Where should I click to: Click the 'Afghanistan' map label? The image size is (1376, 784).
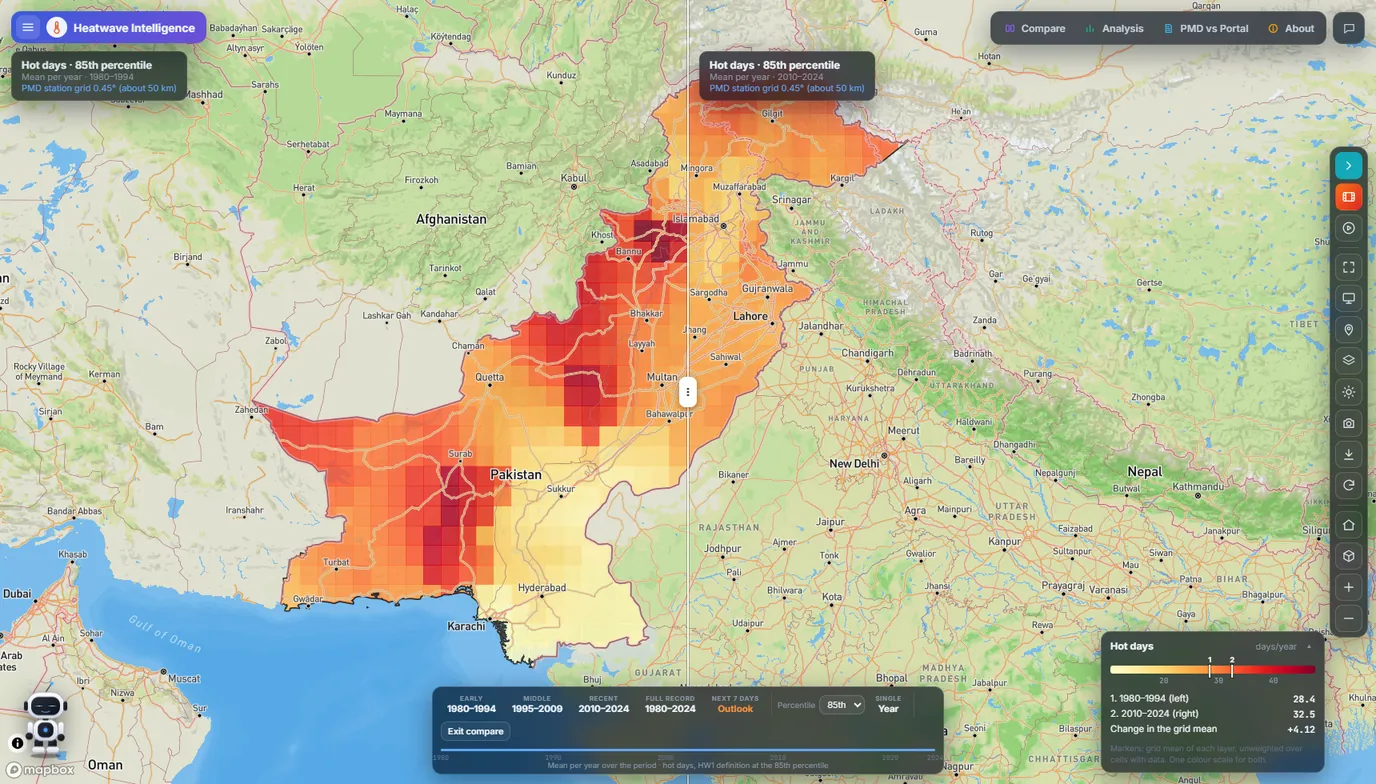tap(451, 219)
